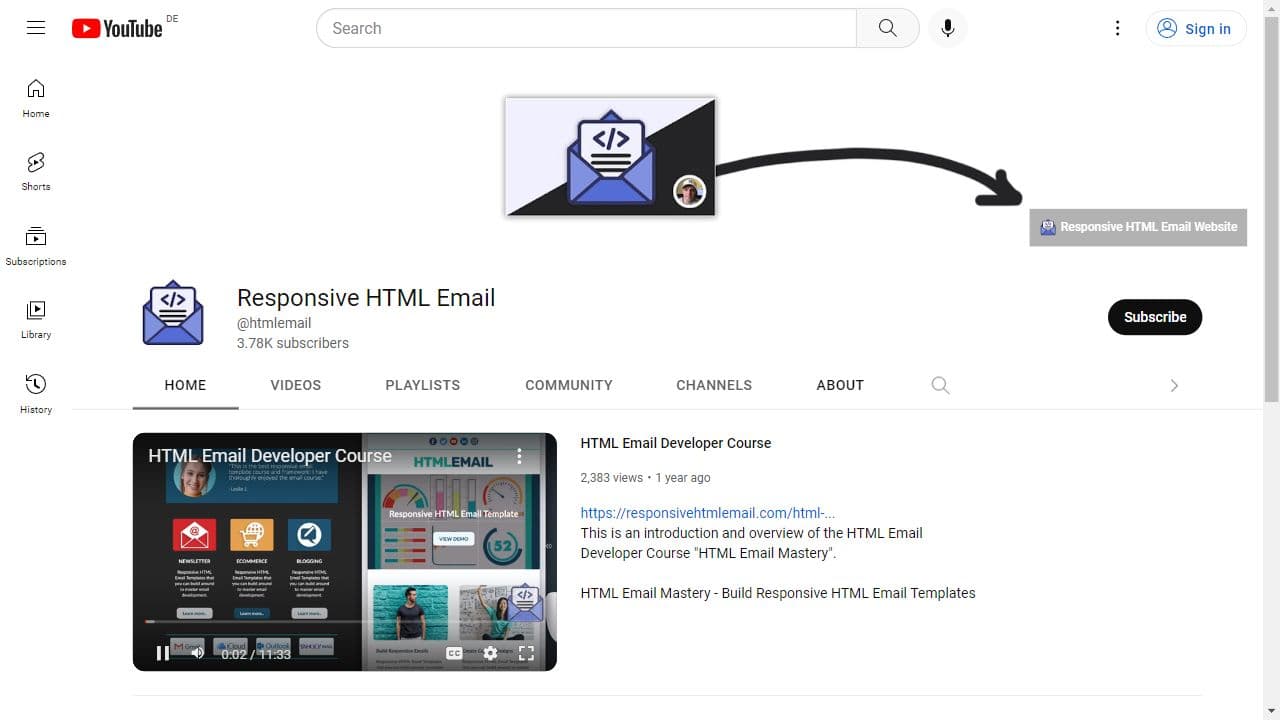Switch to the COMMUNITY tab
This screenshot has width=1280, height=720.
click(569, 385)
